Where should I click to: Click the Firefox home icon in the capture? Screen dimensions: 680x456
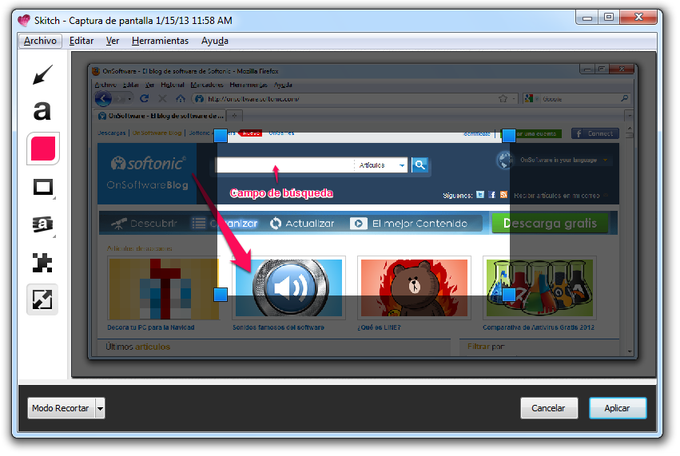pos(180,99)
